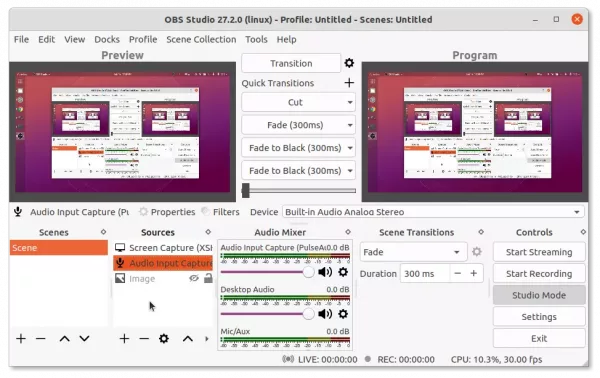Screen dimensions: 600x378
Task: Remove selected source with minus icon
Action: click(144, 339)
